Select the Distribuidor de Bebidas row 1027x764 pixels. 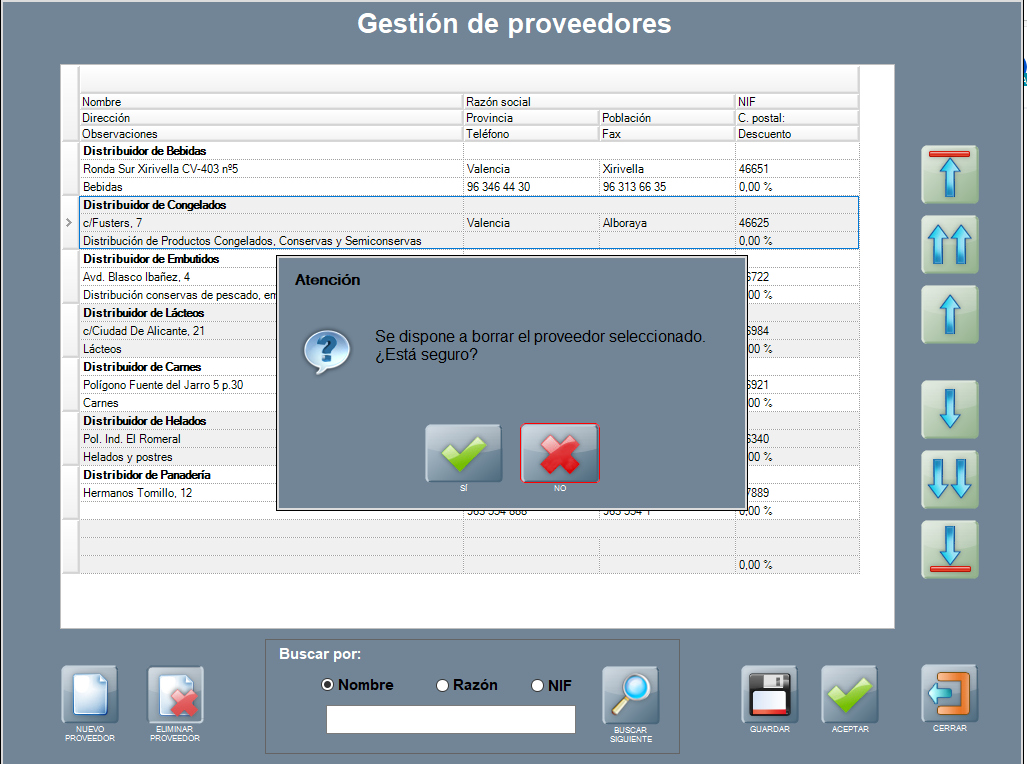point(270,151)
